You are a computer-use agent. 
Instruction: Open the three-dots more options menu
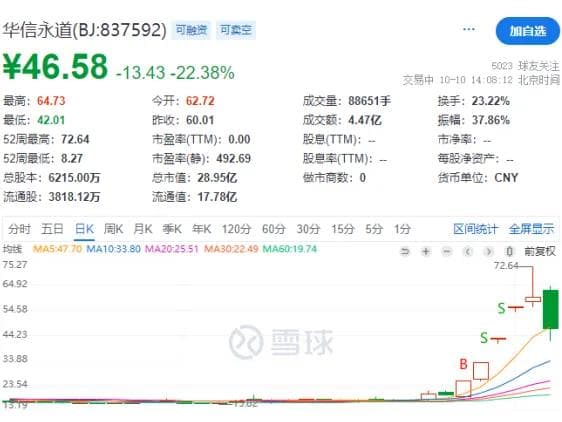tap(469, 29)
